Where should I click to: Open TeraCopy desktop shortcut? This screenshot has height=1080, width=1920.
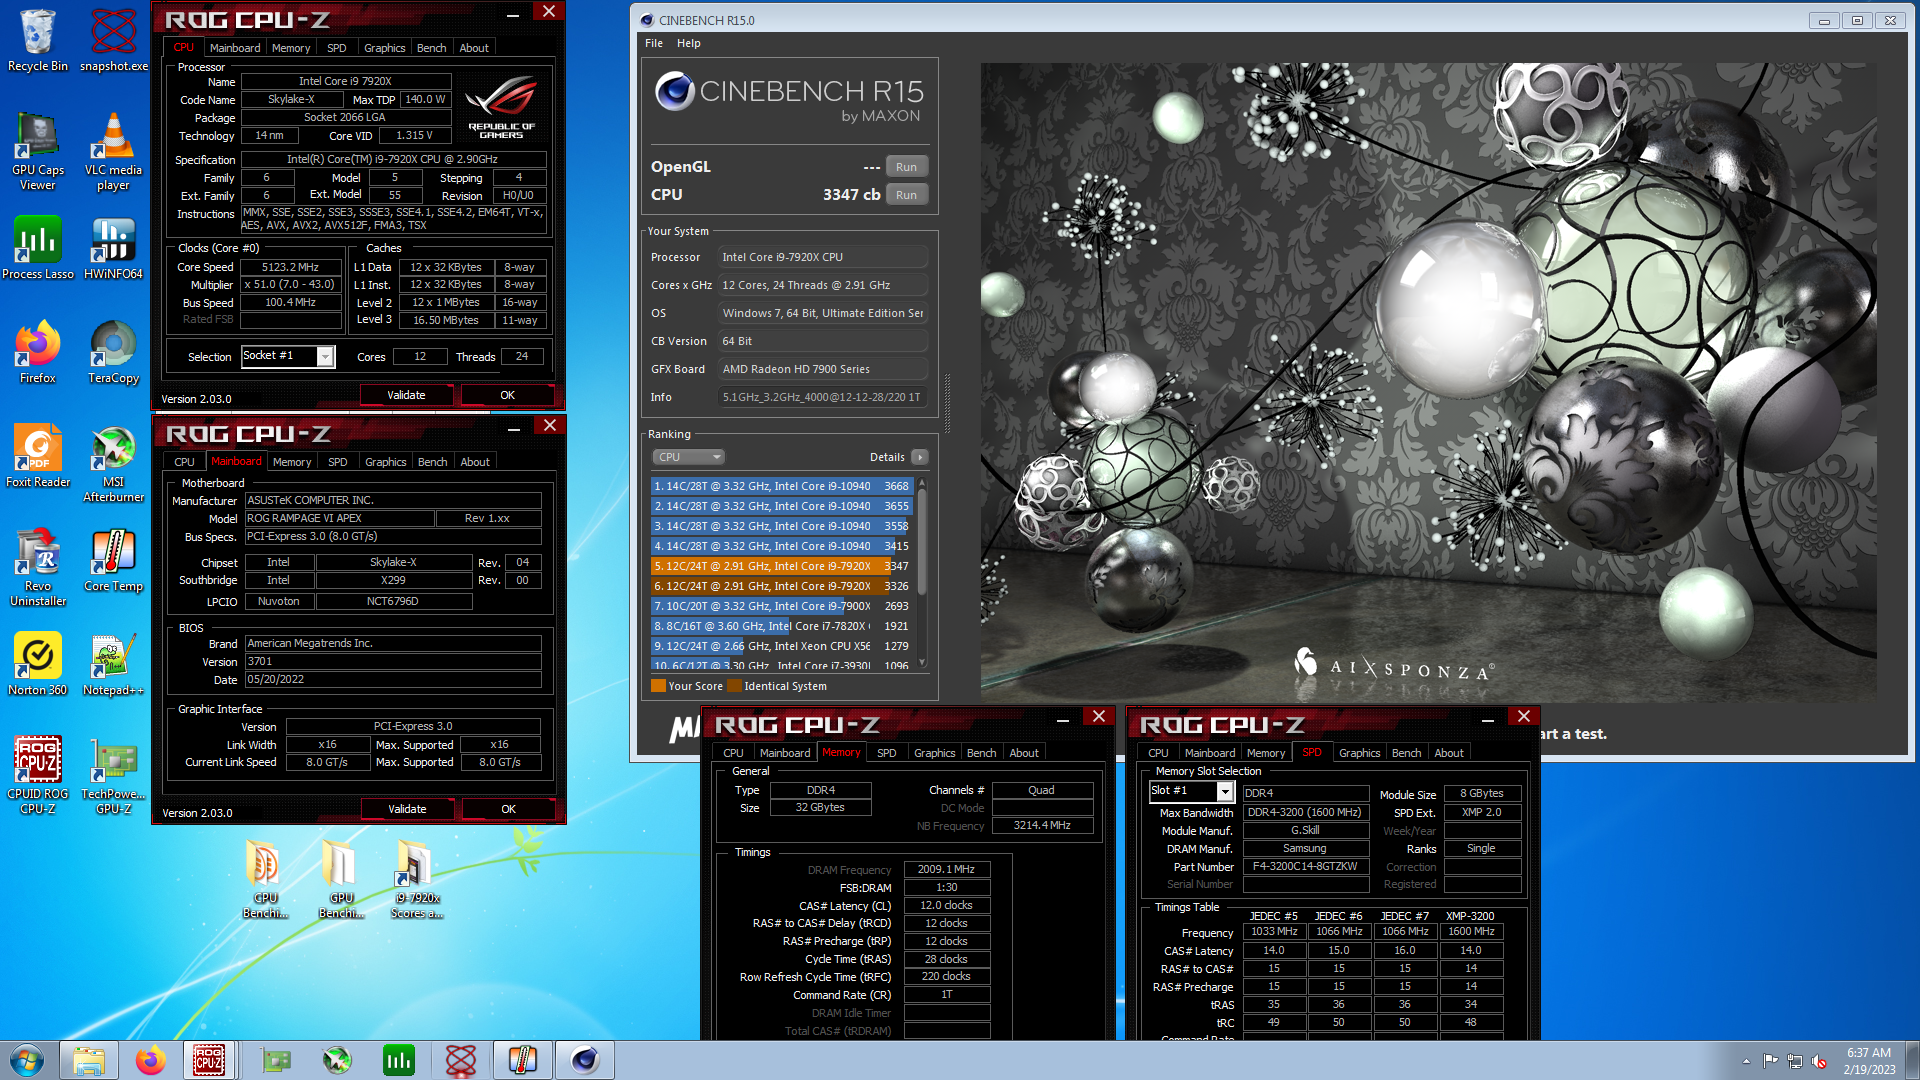coord(114,352)
